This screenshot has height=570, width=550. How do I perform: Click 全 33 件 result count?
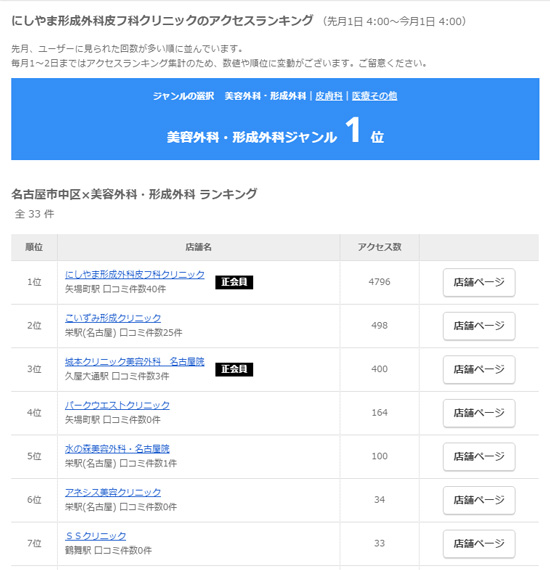[x=35, y=214]
